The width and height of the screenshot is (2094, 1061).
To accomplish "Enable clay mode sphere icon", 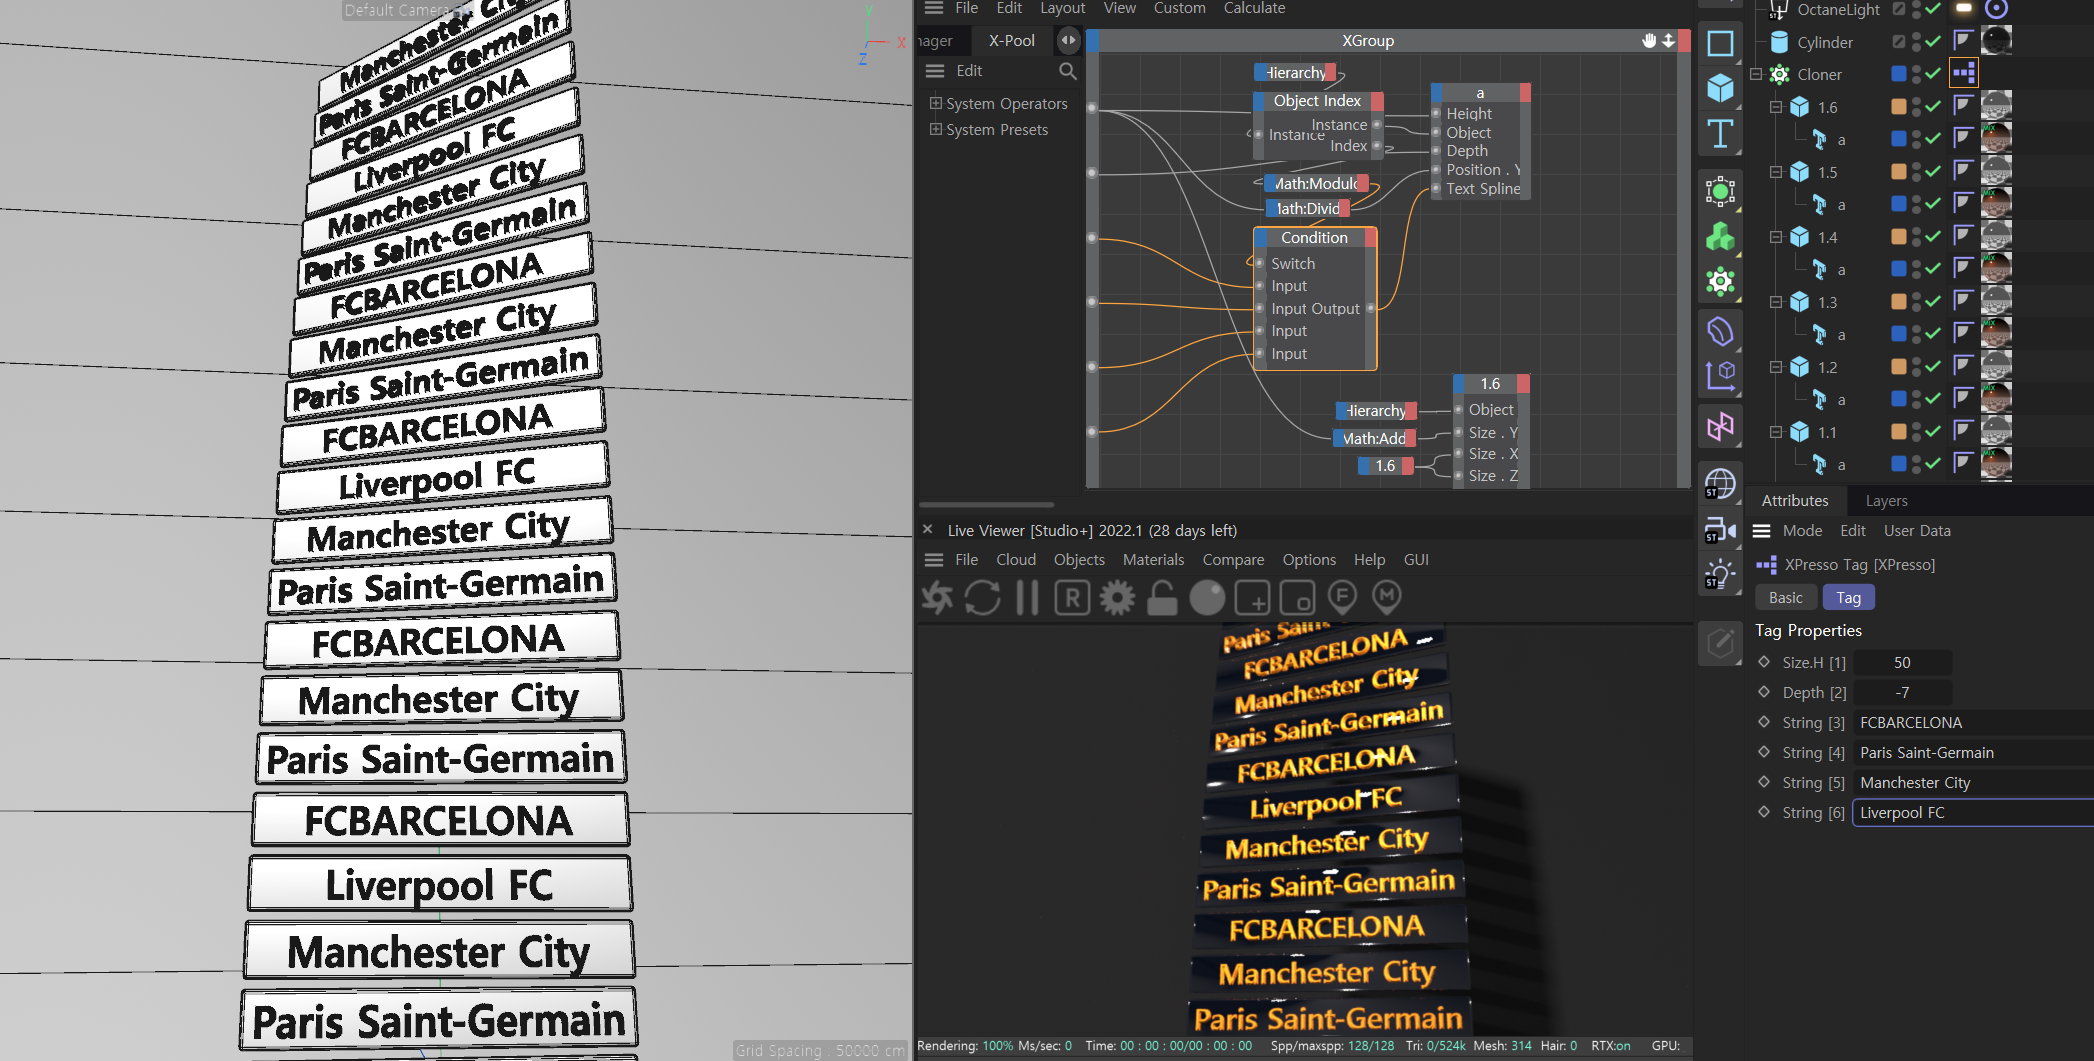I will point(1207,598).
